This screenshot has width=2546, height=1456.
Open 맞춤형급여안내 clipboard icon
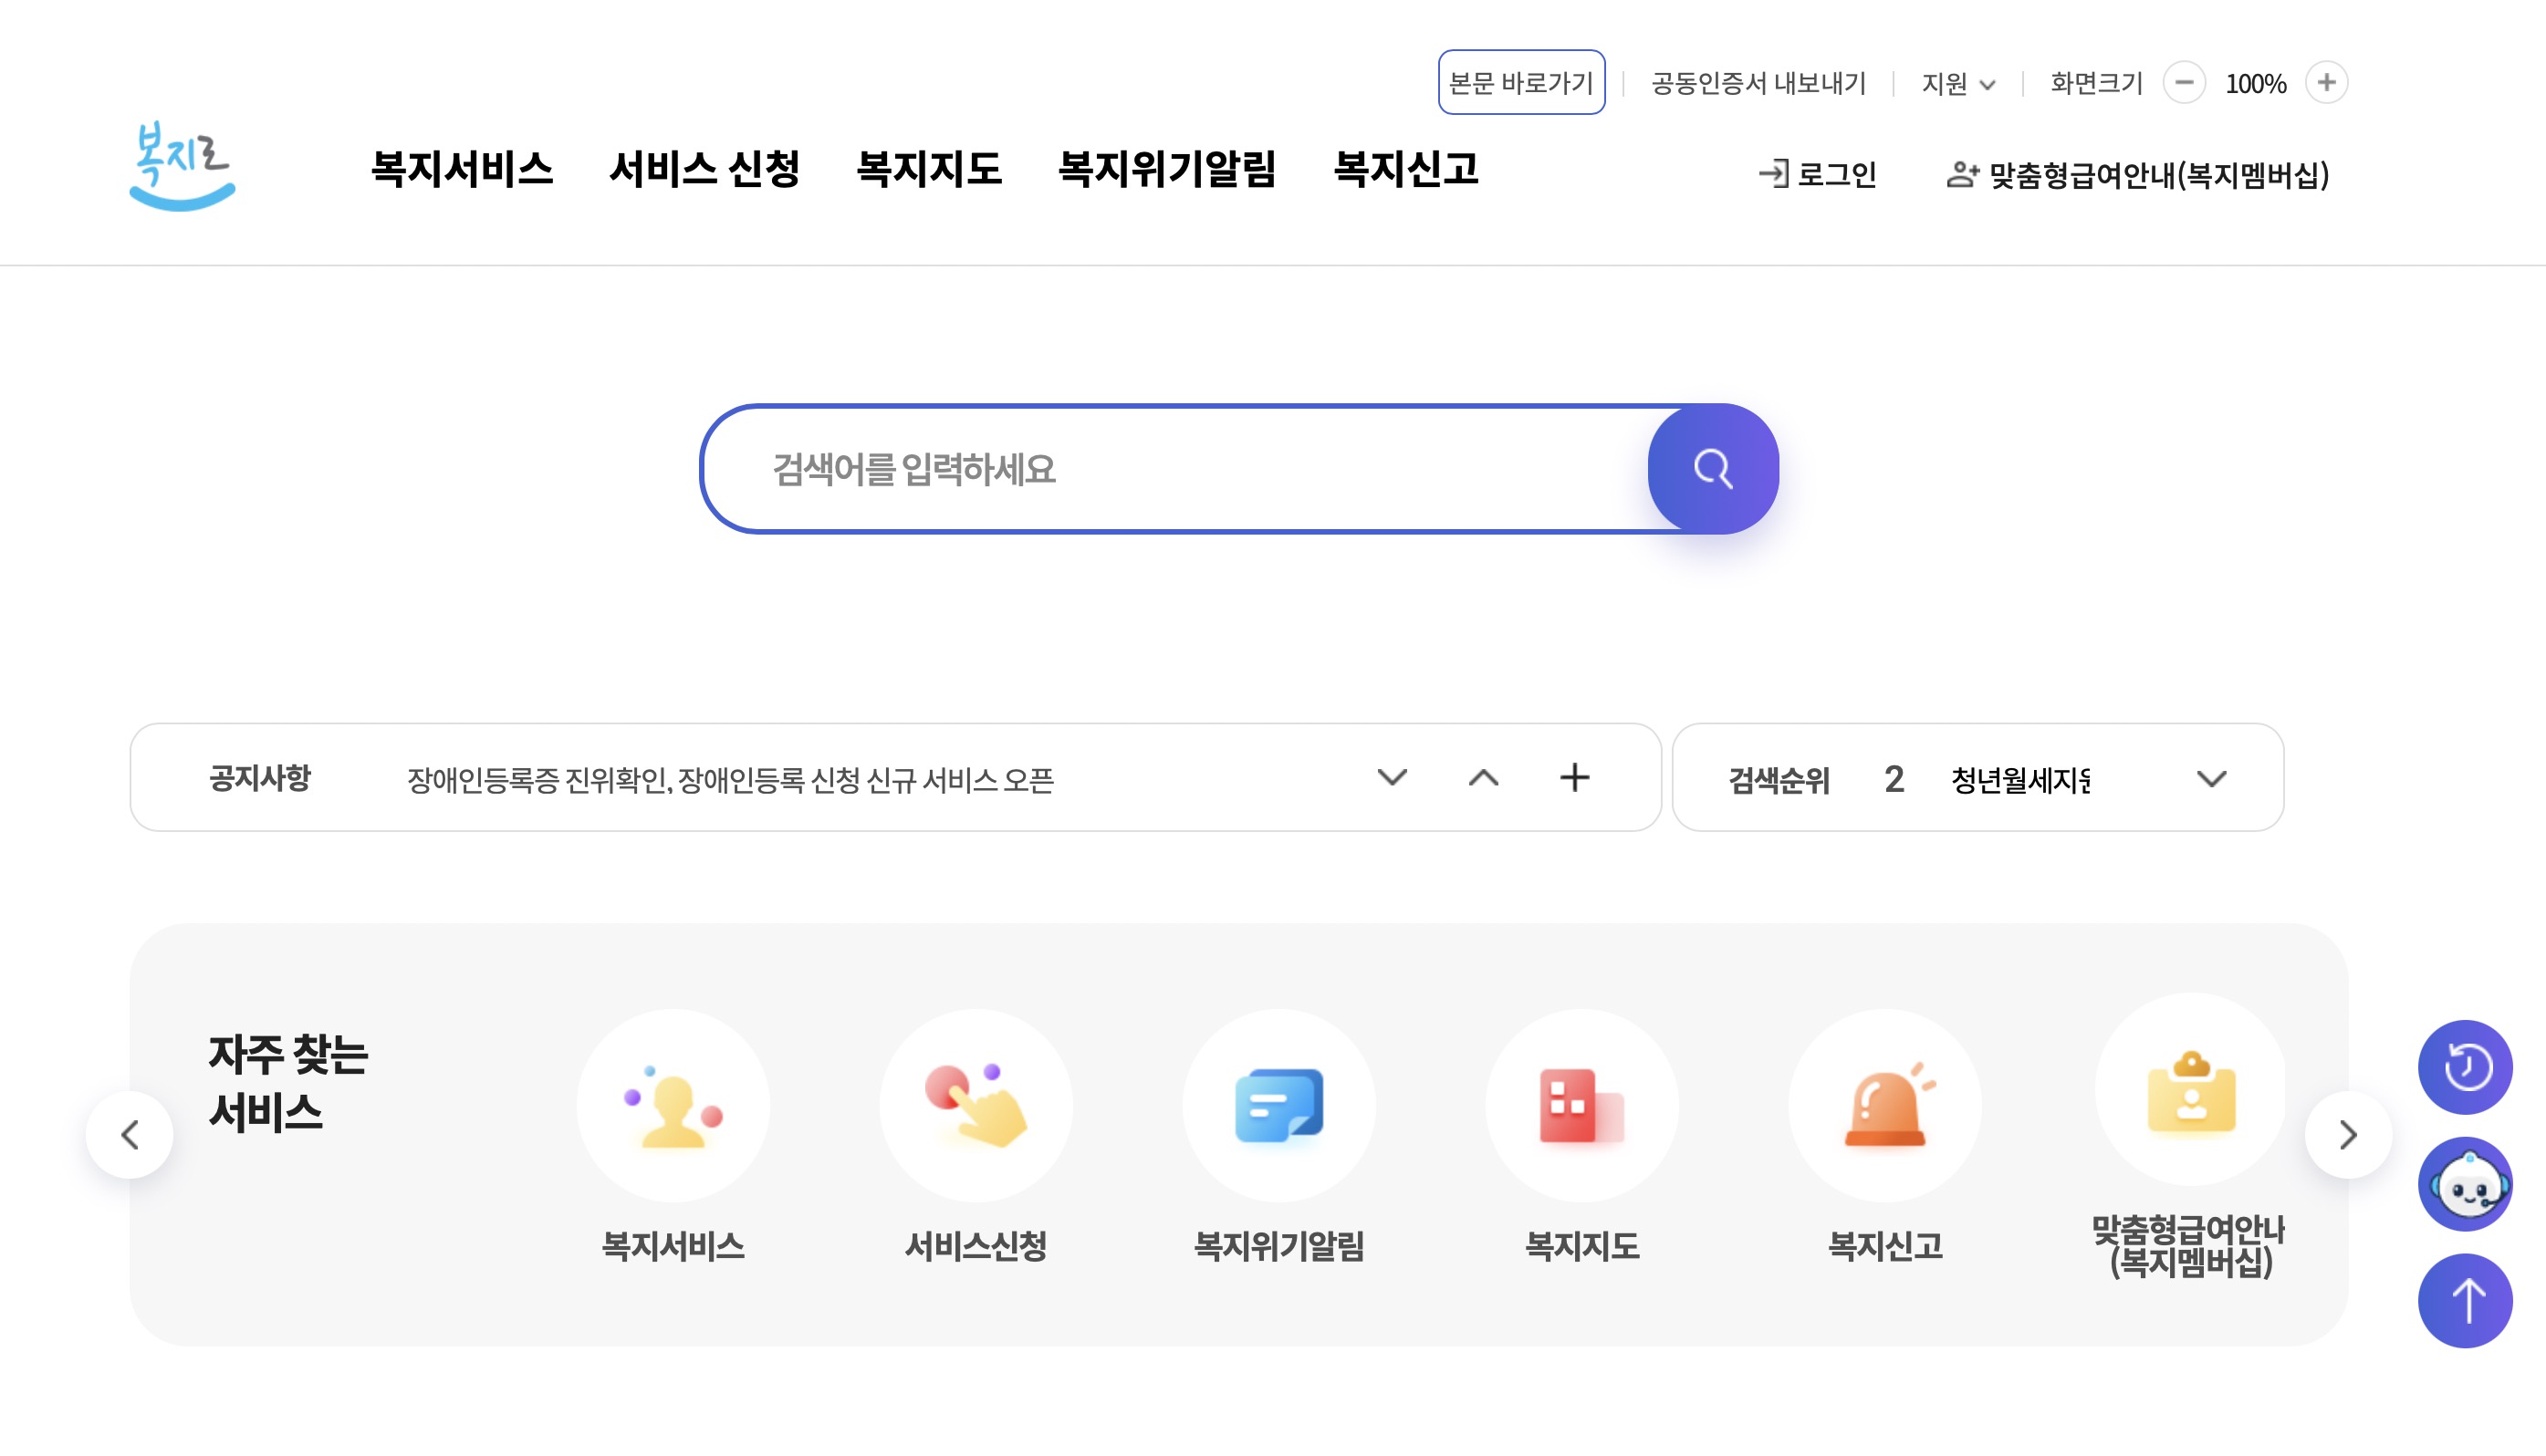pos(2190,1104)
